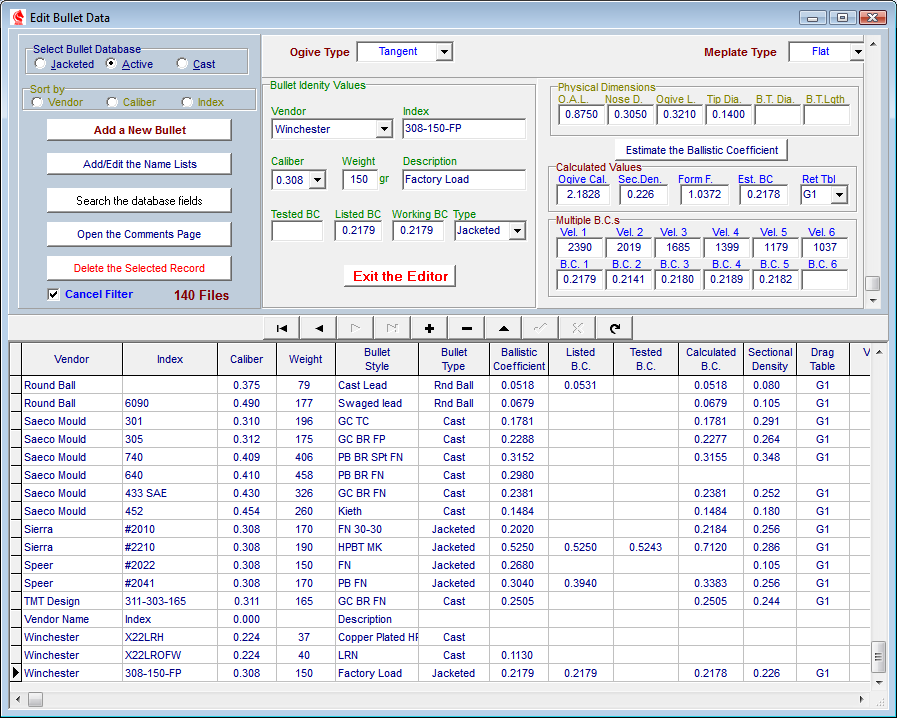Delete record with minus icon
Image resolution: width=897 pixels, height=718 pixels.
click(466, 328)
